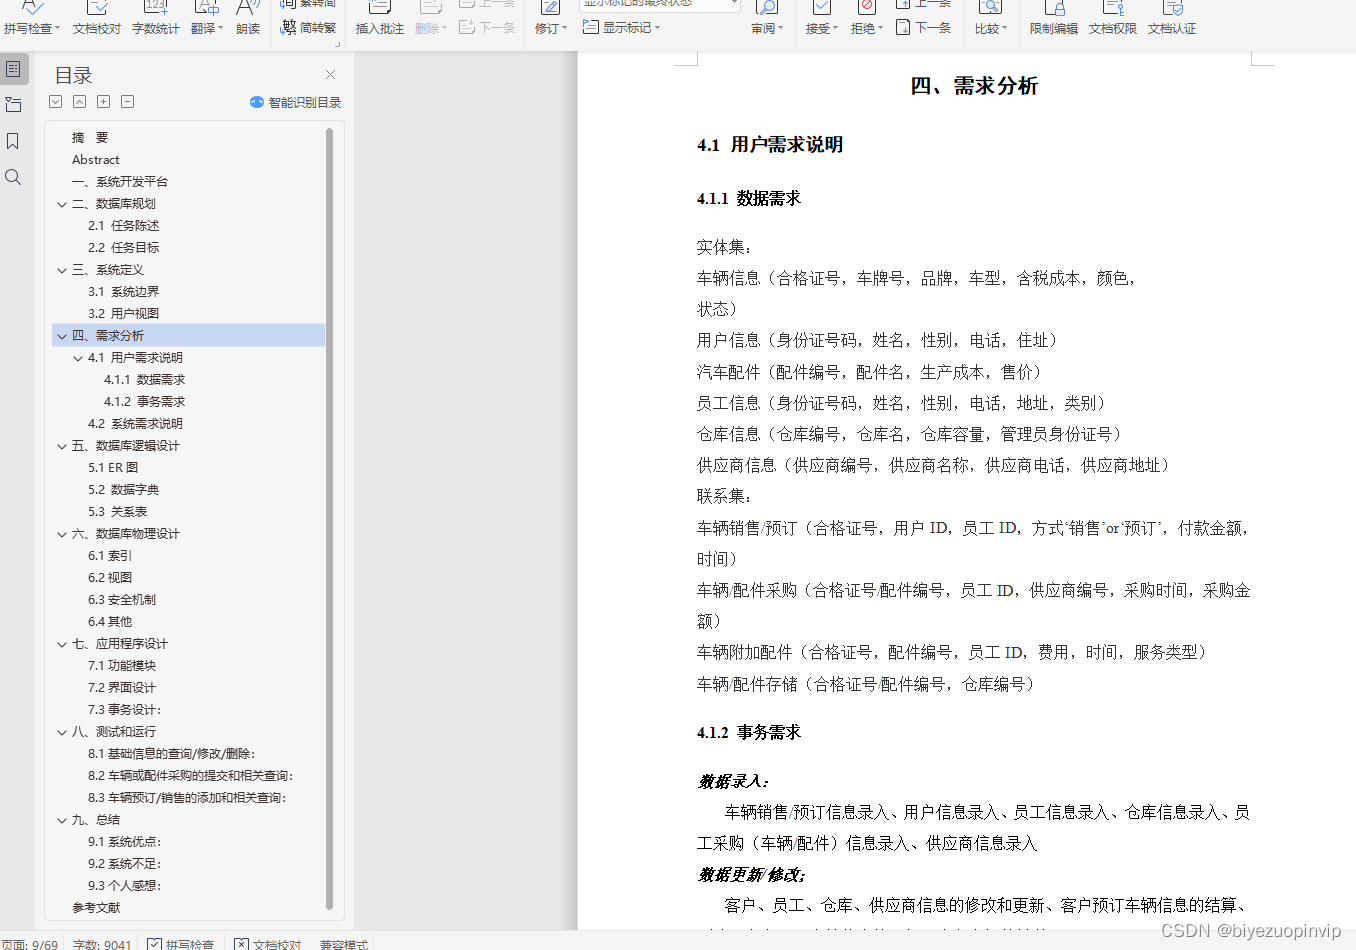Screen dimensions: 1356x950
Task: Open the 修订 track changes dropdown
Action: coord(551,19)
